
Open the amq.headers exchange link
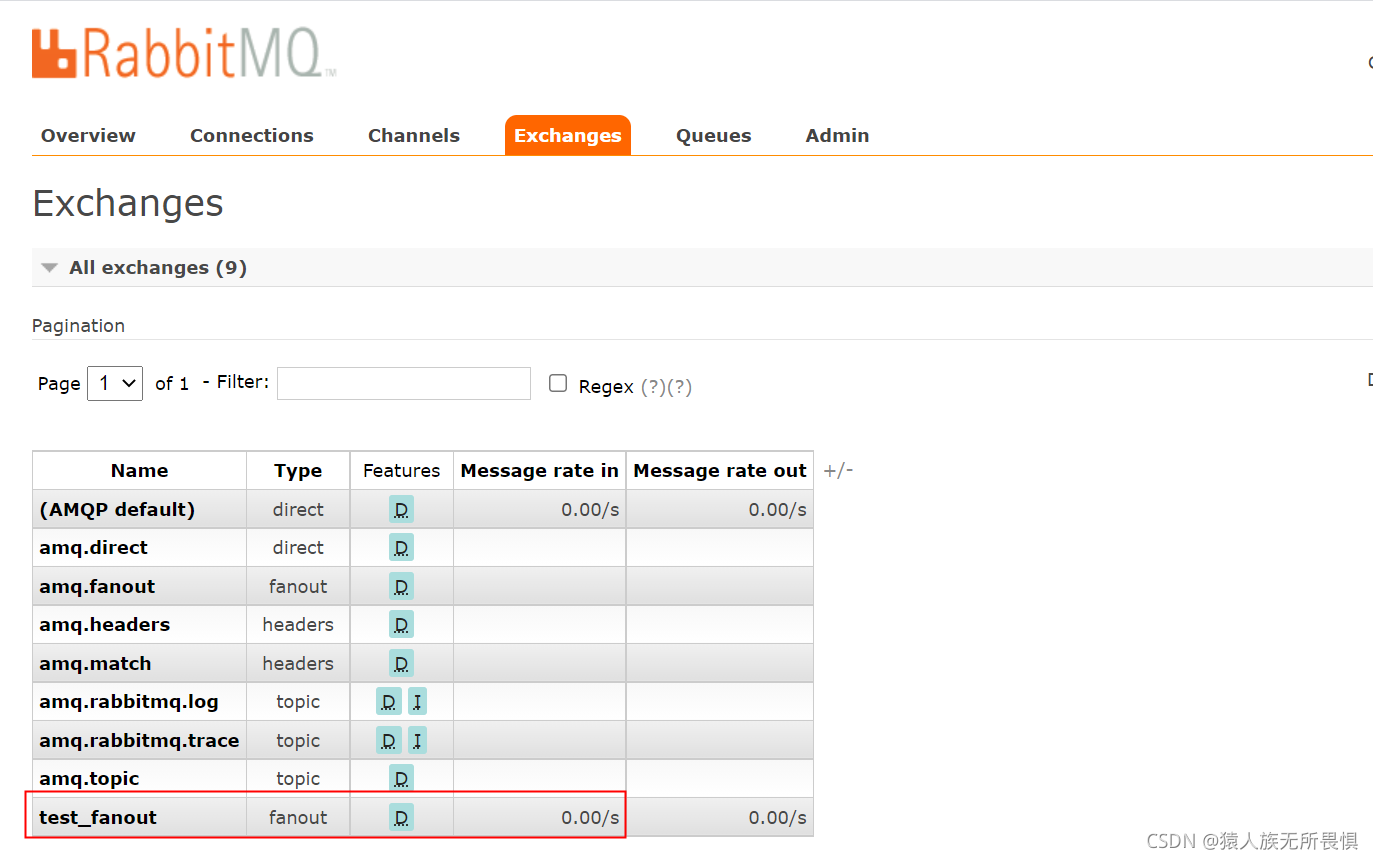(104, 625)
